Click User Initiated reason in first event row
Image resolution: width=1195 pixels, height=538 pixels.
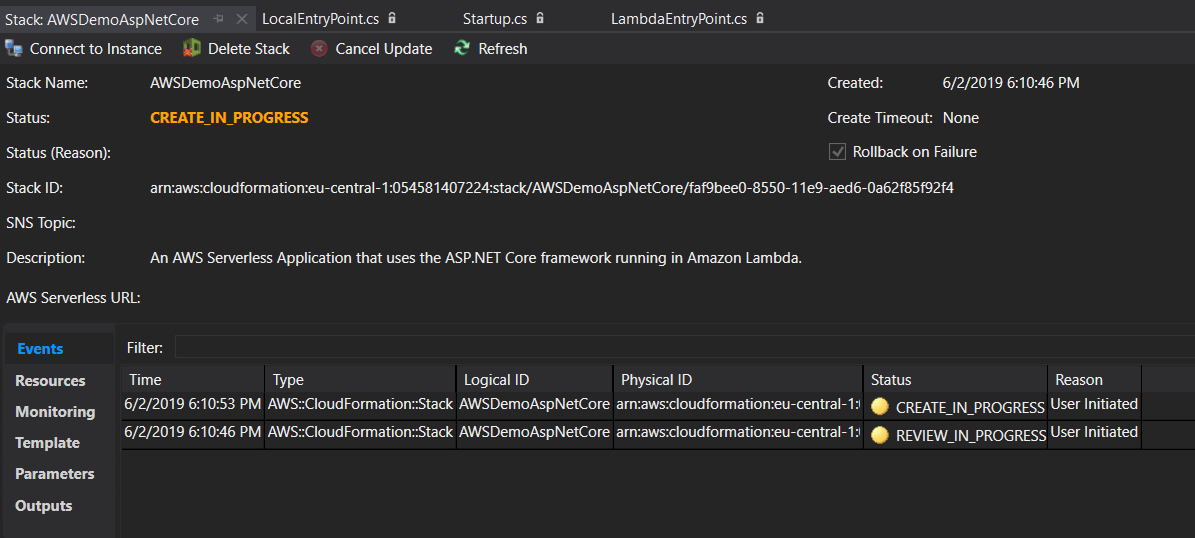1094,404
